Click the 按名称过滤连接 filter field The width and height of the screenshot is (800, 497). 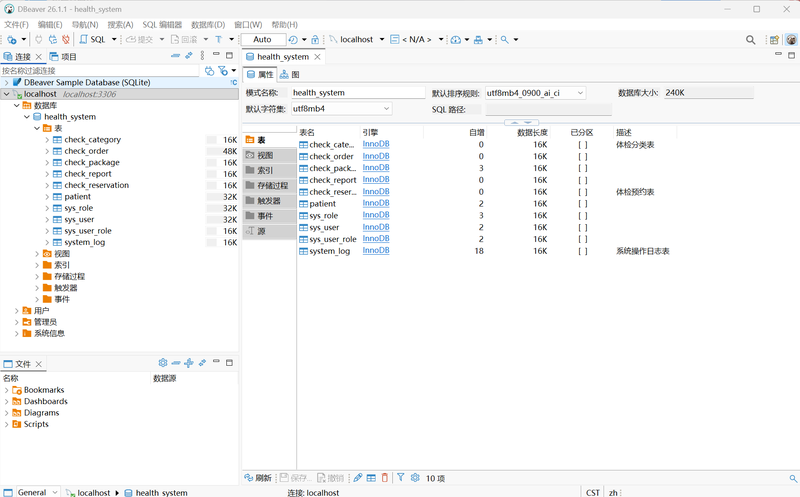[x=99, y=71]
